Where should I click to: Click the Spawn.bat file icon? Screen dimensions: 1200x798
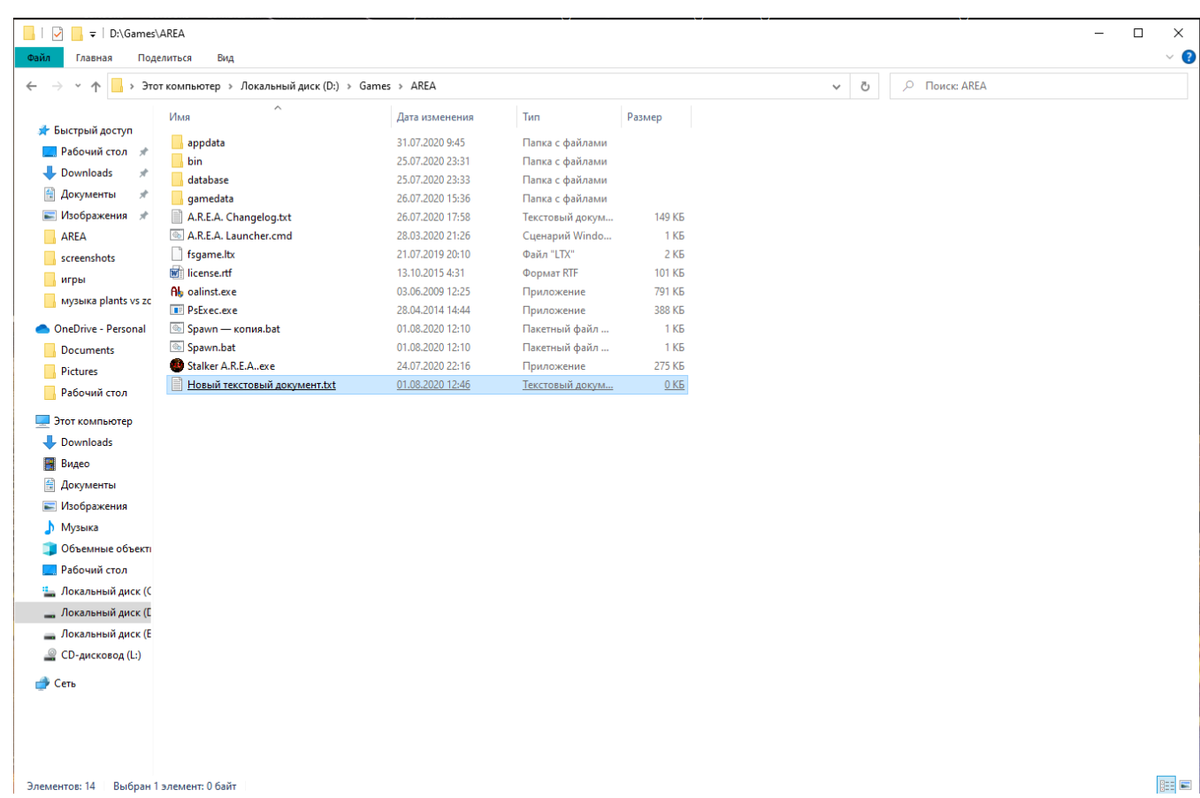pos(177,347)
